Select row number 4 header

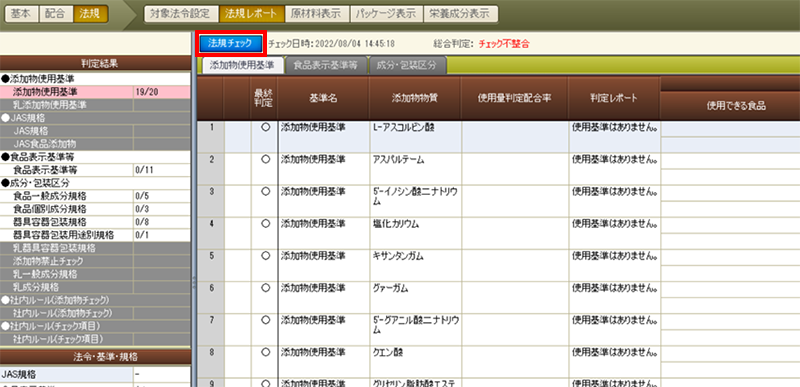[210, 233]
